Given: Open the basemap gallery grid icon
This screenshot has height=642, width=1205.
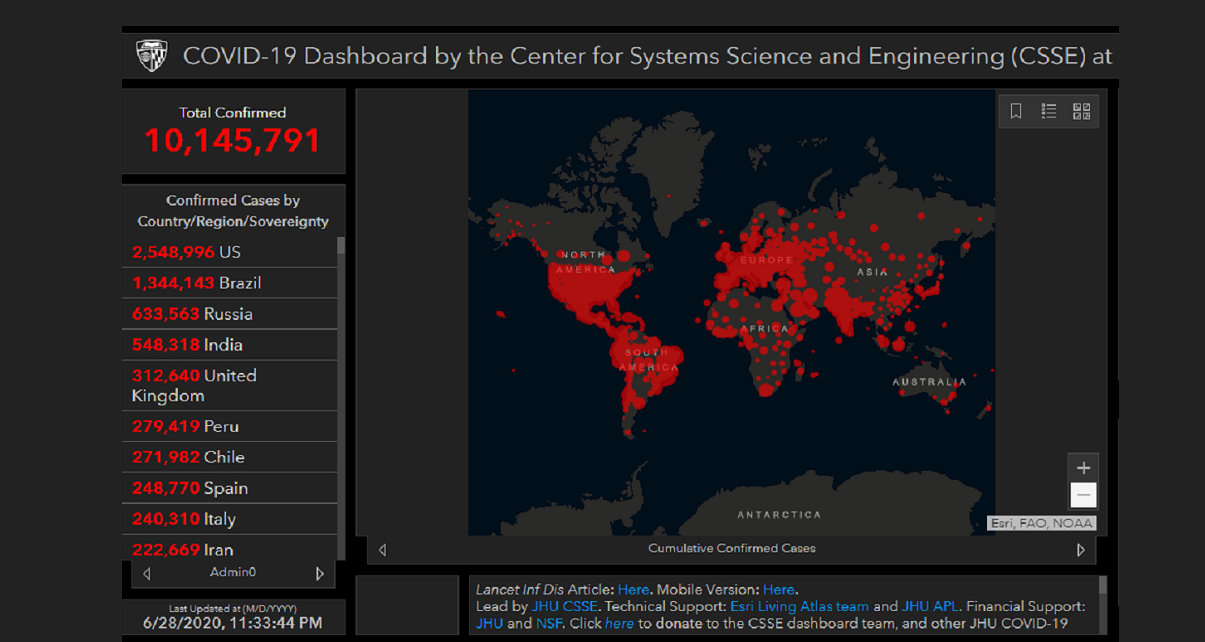Looking at the screenshot, I should point(1081,111).
